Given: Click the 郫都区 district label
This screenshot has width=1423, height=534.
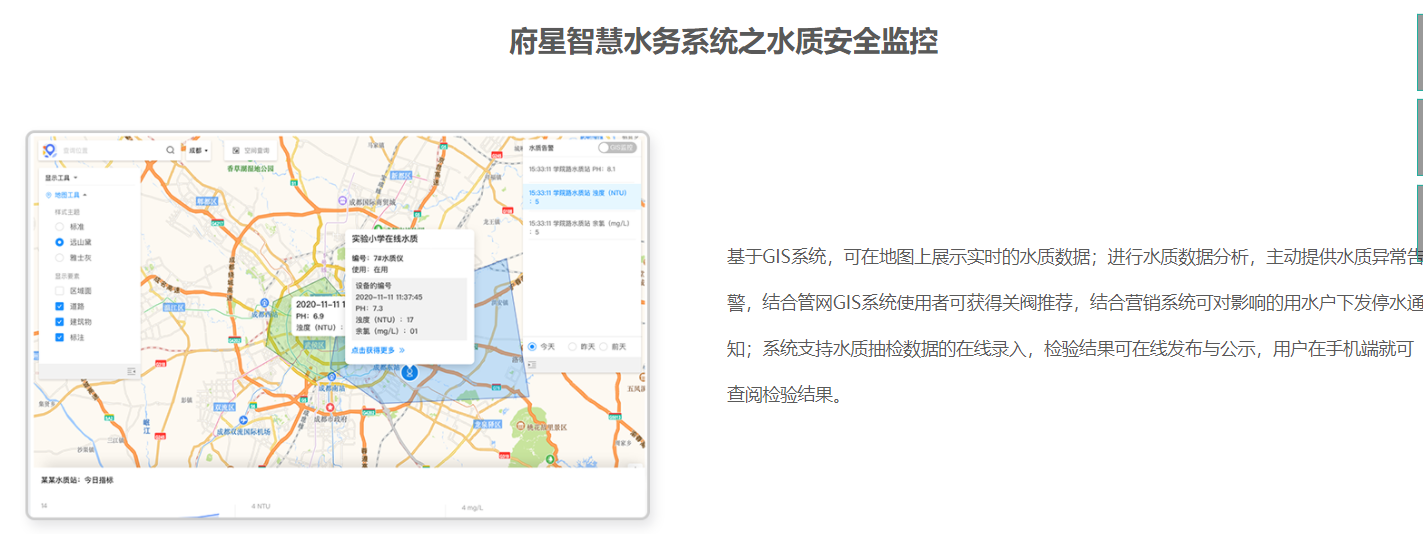Looking at the screenshot, I should click(206, 202).
